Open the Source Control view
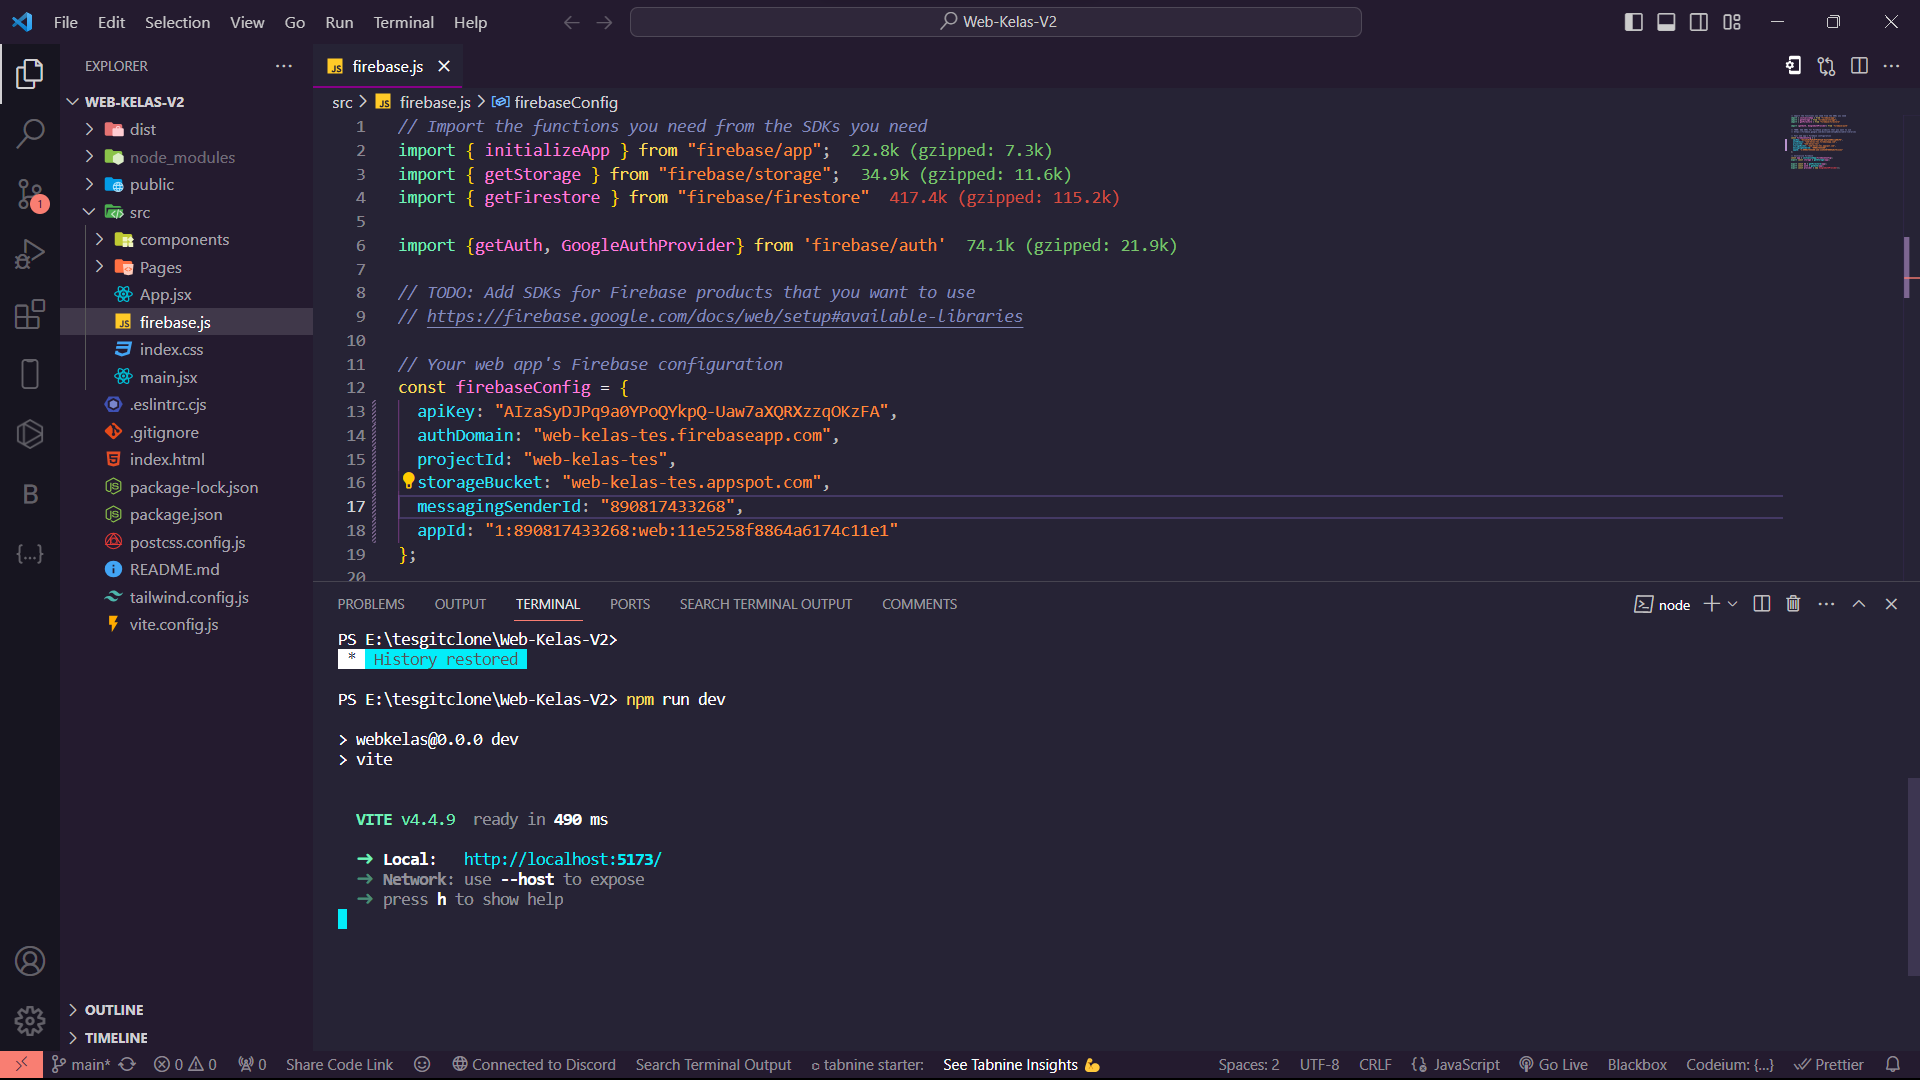This screenshot has width=1920, height=1080. coord(30,195)
